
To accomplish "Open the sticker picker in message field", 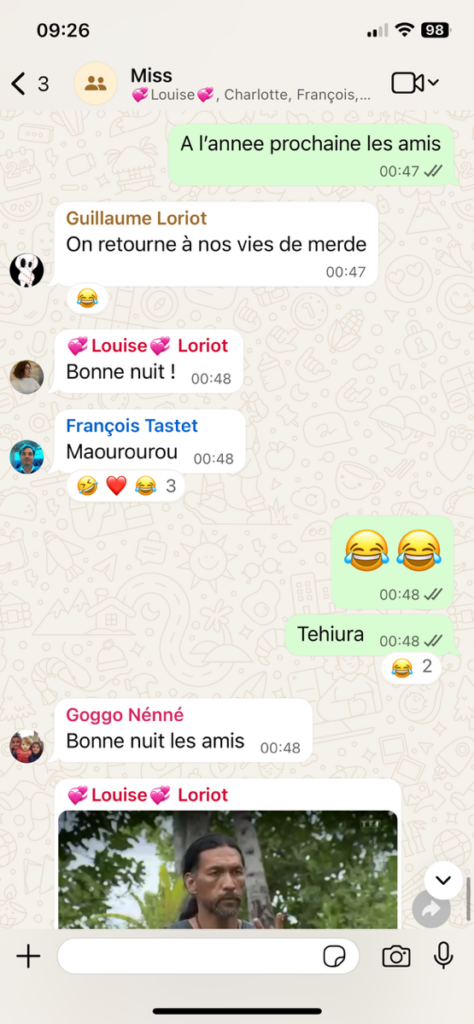I will (x=334, y=957).
